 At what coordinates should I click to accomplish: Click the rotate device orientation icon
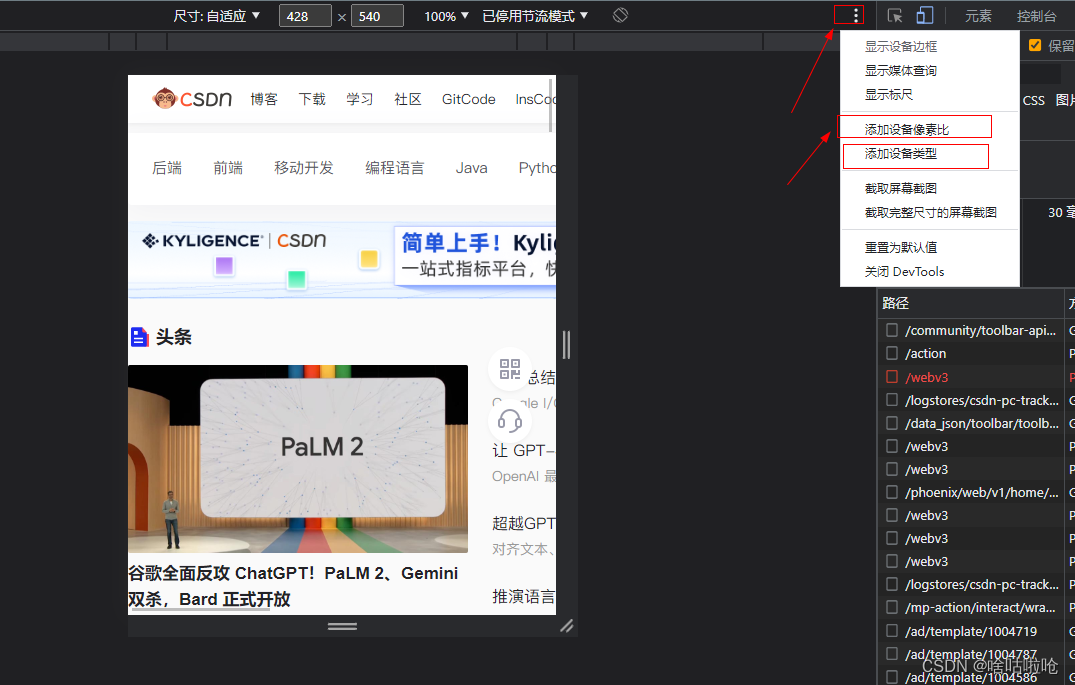620,15
